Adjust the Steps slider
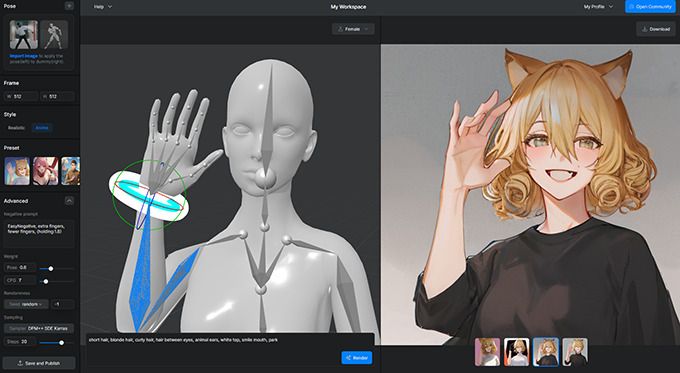 [61, 343]
